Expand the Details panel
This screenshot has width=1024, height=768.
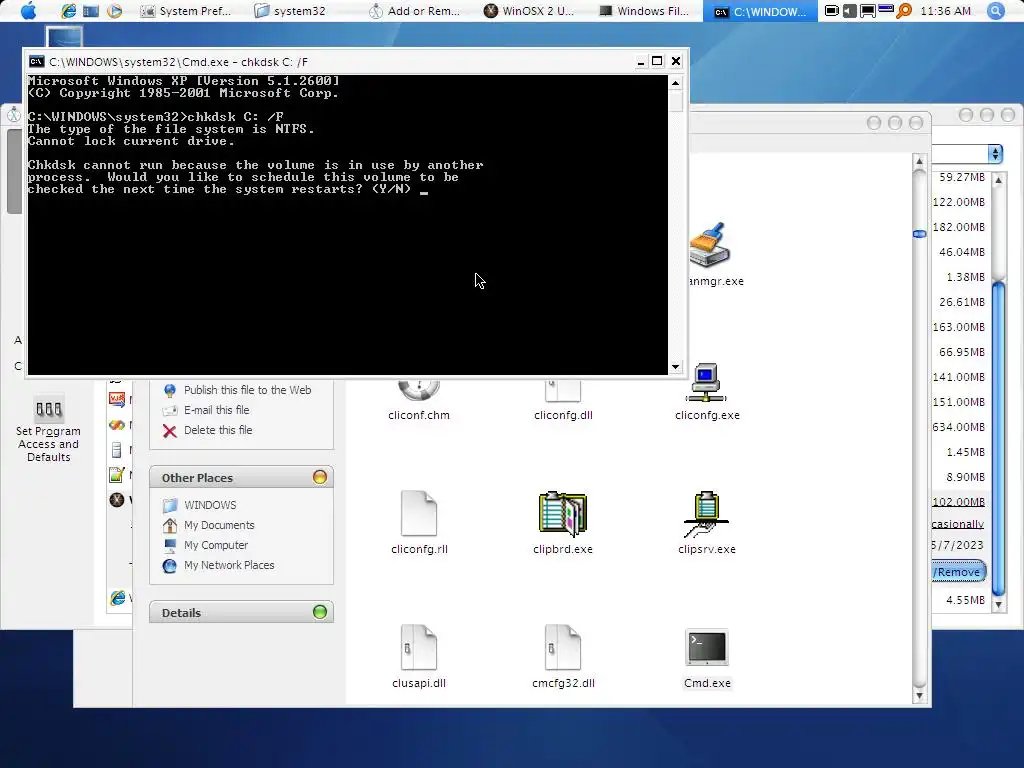click(x=319, y=612)
